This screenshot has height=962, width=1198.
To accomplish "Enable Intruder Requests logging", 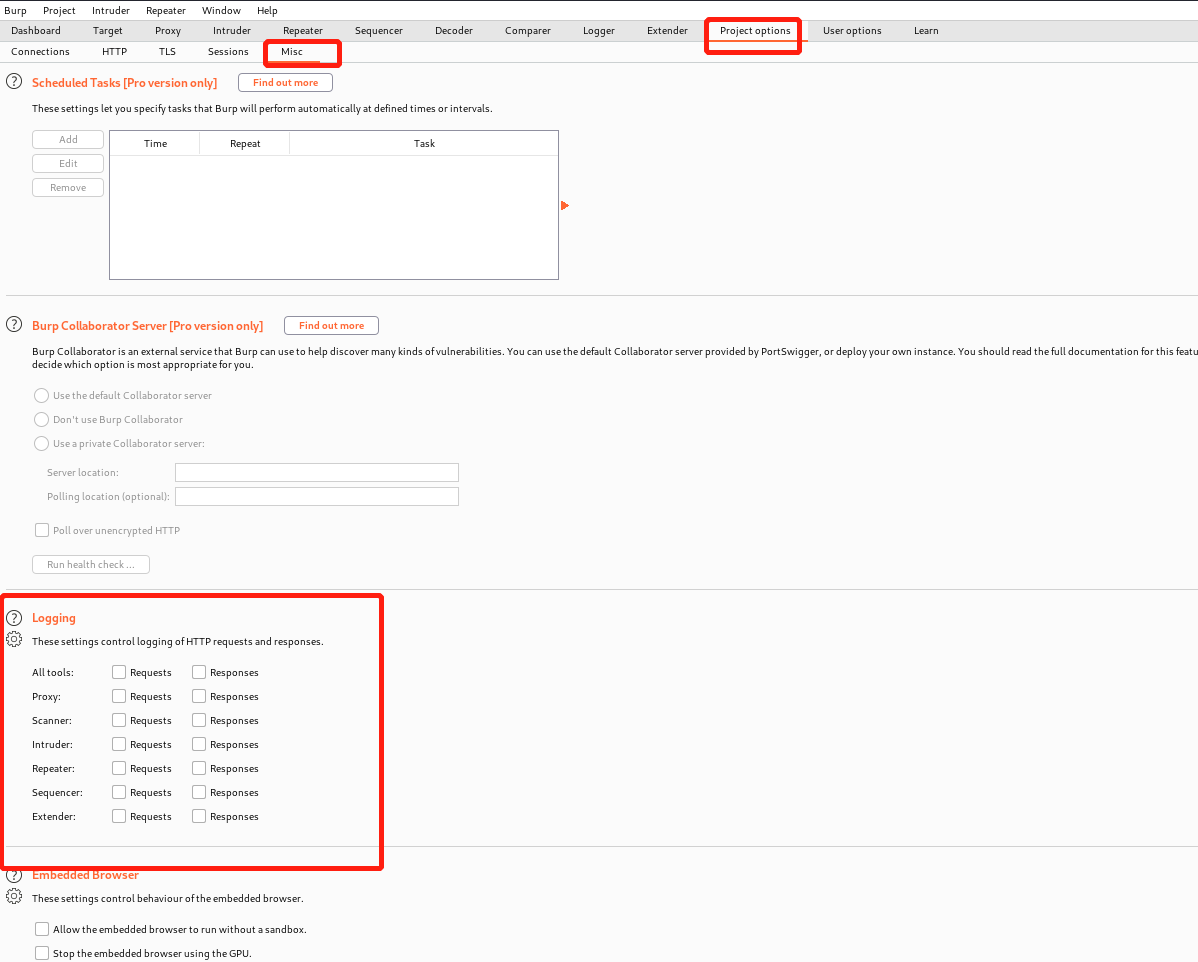I will point(118,743).
